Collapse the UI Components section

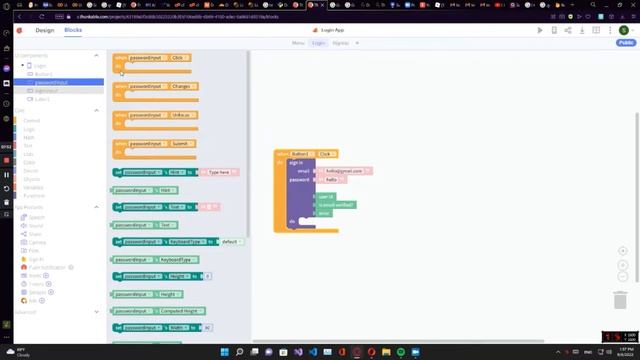pos(96,56)
